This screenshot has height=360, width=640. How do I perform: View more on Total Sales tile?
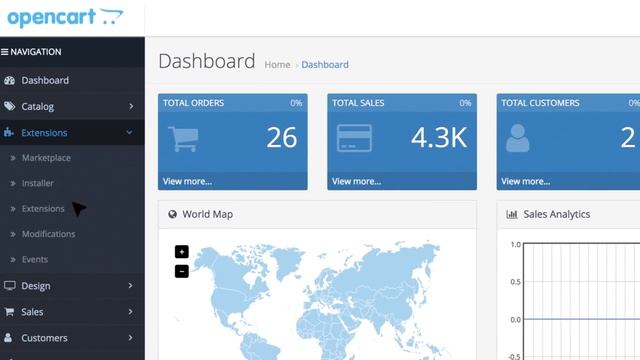point(356,181)
